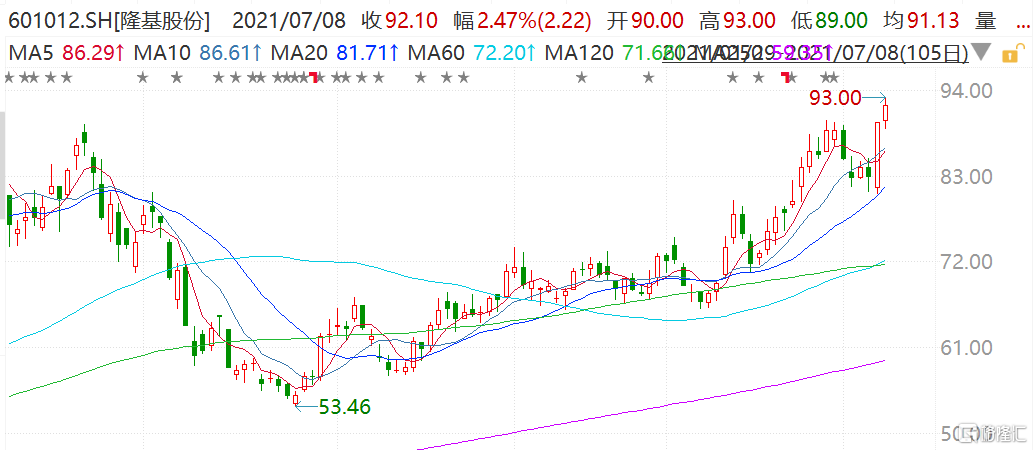Screen dimensions: 1033x450
Task: Click the 53.46 lowest price annotation
Action: coord(345,407)
